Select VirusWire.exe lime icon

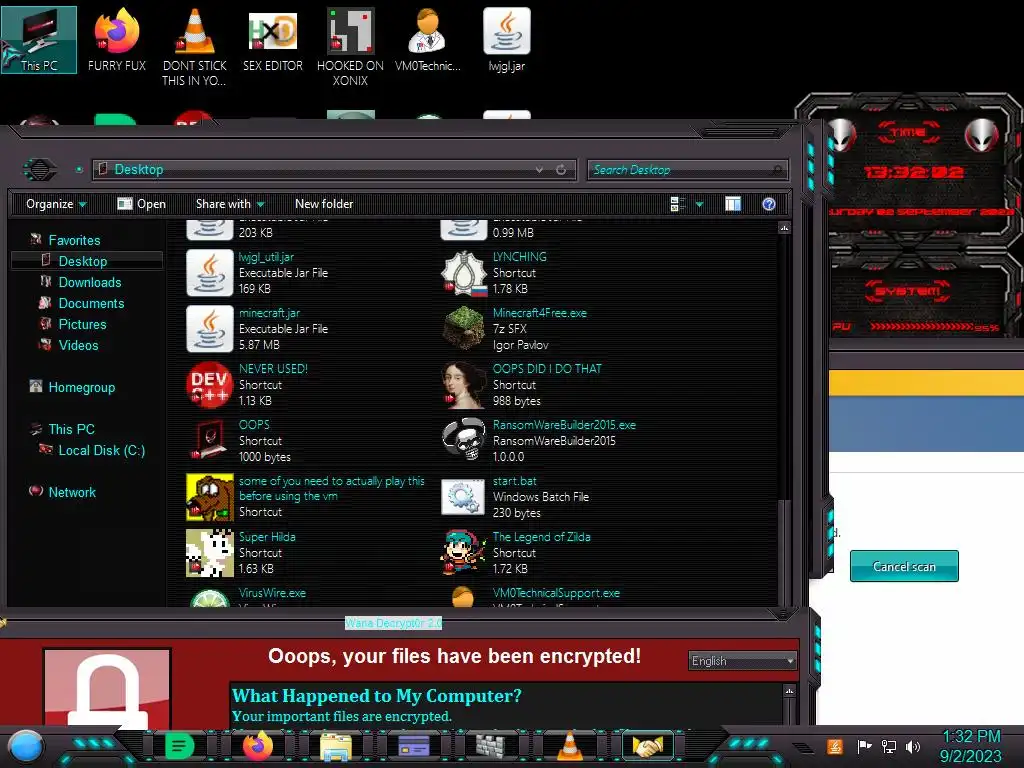tap(210, 597)
